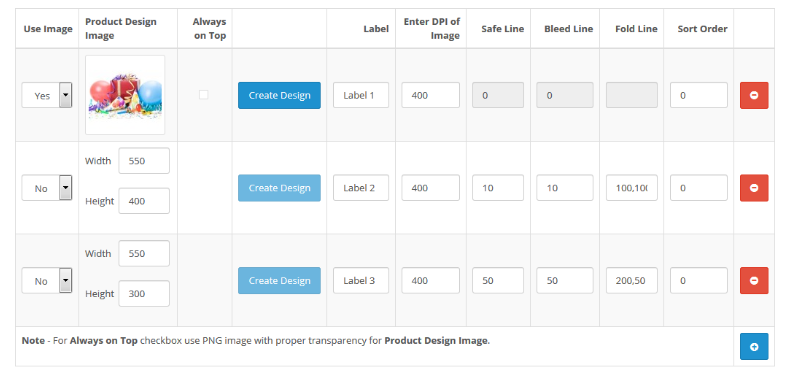Screen dimensions: 795x373
Task: Click Create Design button for Label 2
Action: pyautogui.click(x=279, y=188)
